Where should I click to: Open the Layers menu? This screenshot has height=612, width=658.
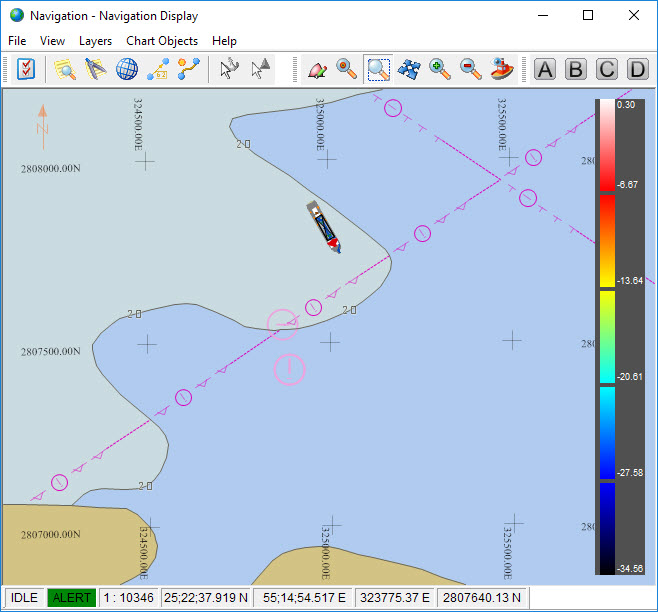[95, 41]
